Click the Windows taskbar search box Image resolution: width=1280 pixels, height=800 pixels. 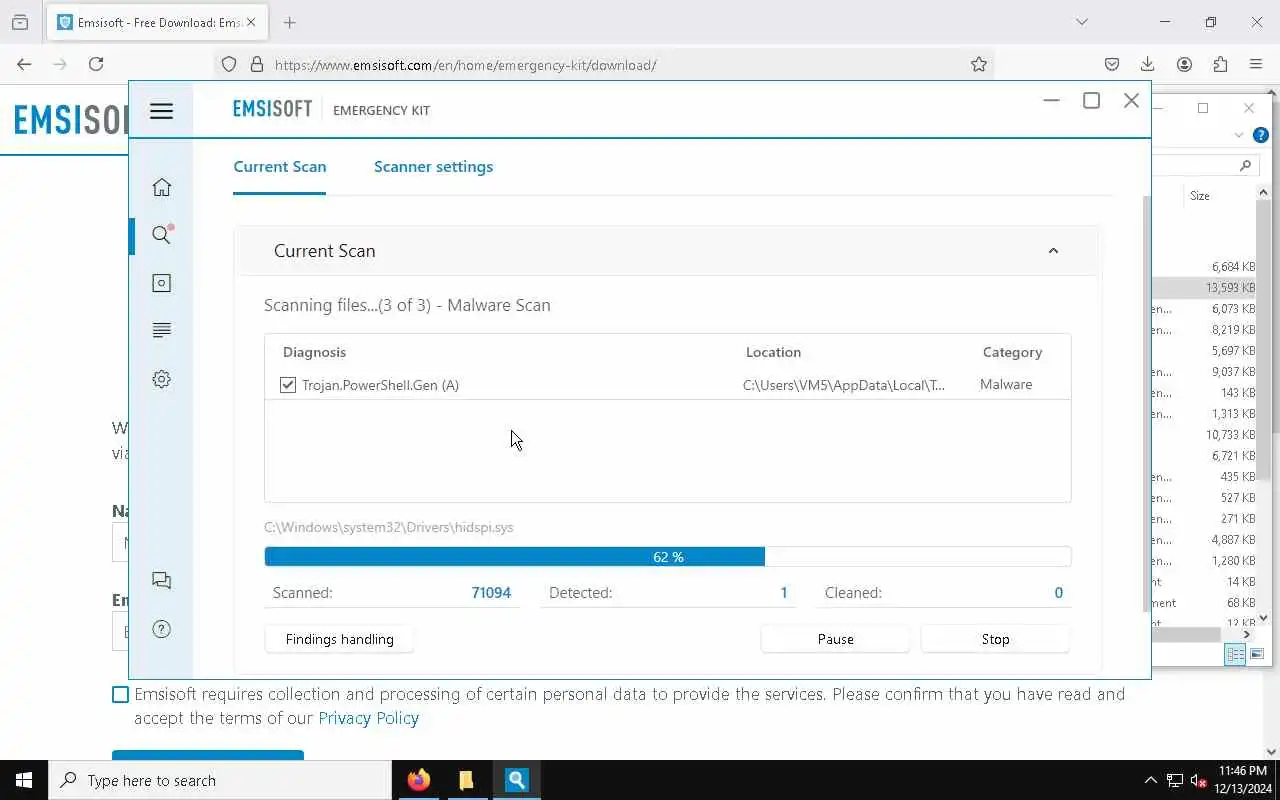(x=220, y=780)
